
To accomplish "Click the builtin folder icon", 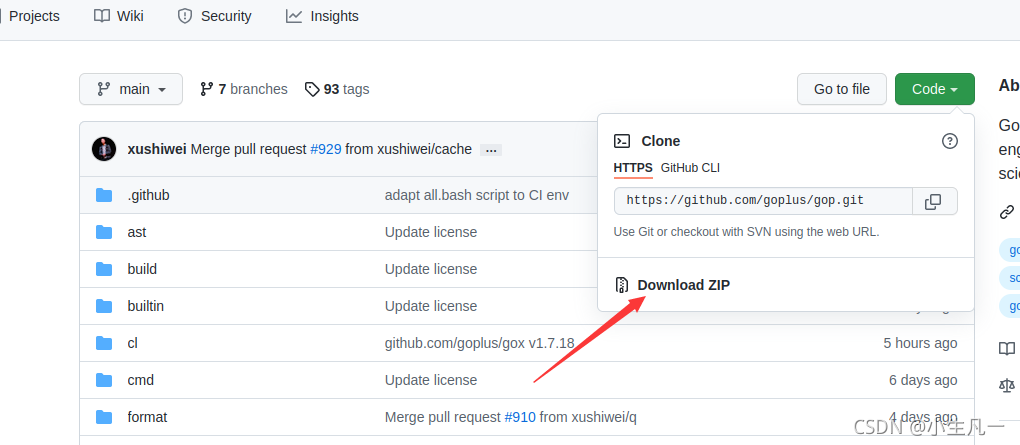I will point(104,306).
